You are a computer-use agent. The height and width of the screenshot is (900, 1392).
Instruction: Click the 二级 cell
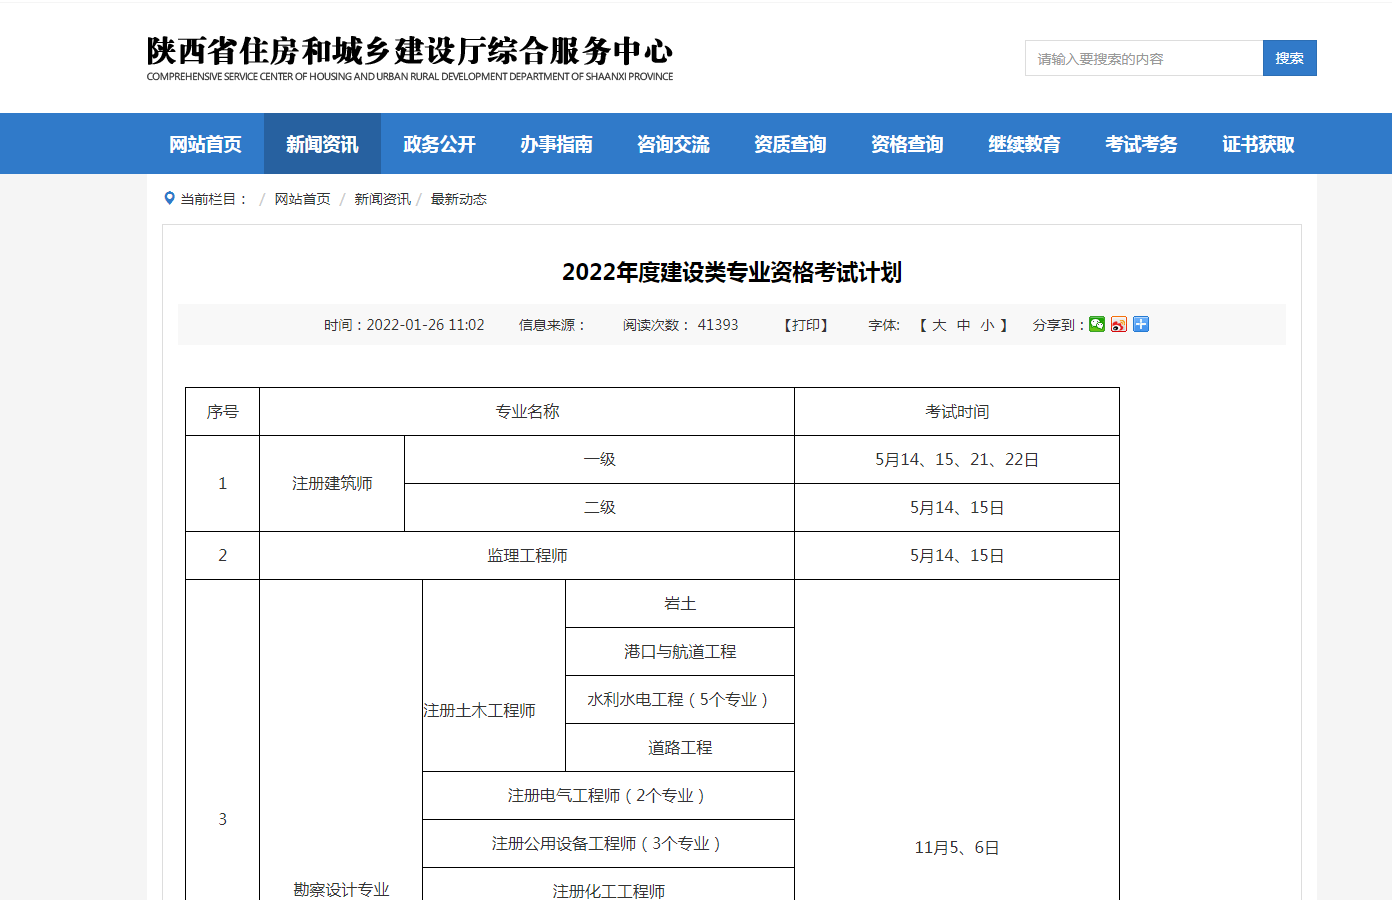(599, 508)
